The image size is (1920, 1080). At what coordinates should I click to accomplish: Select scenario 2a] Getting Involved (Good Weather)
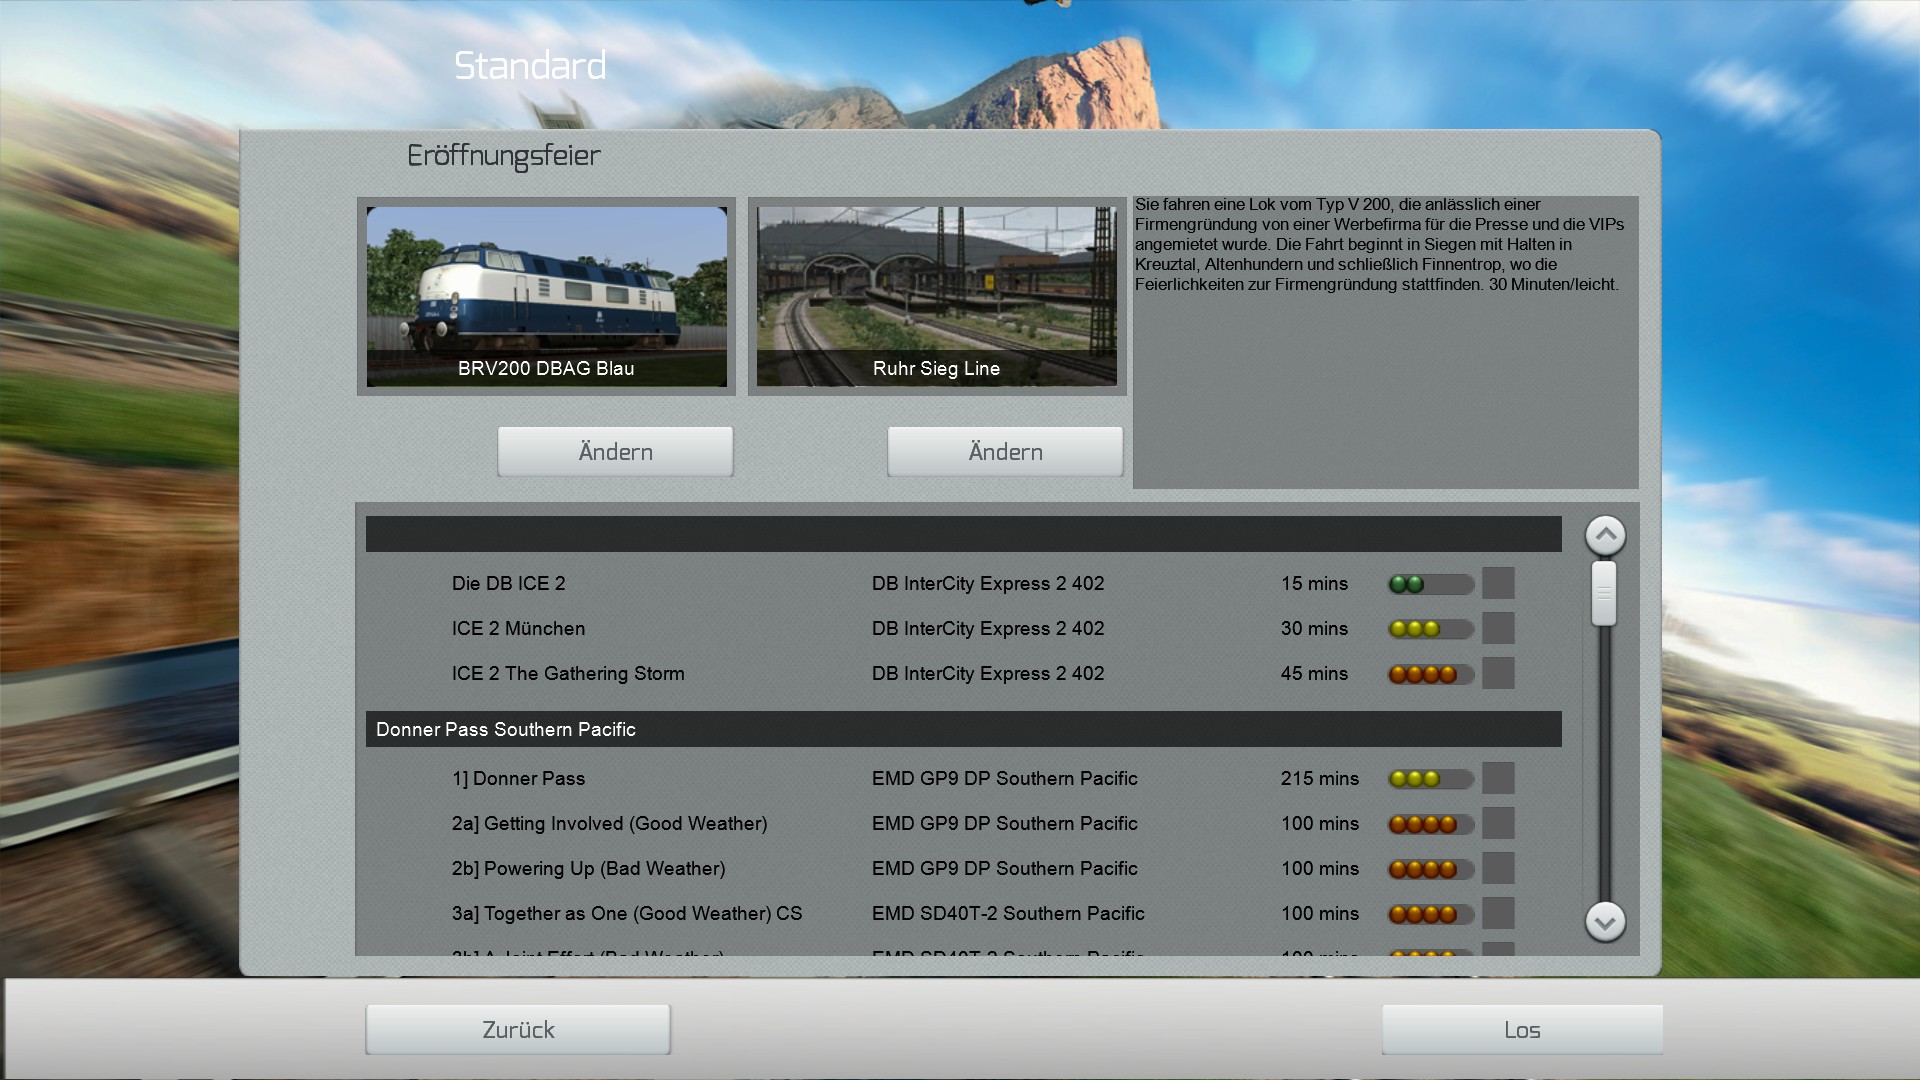point(609,823)
